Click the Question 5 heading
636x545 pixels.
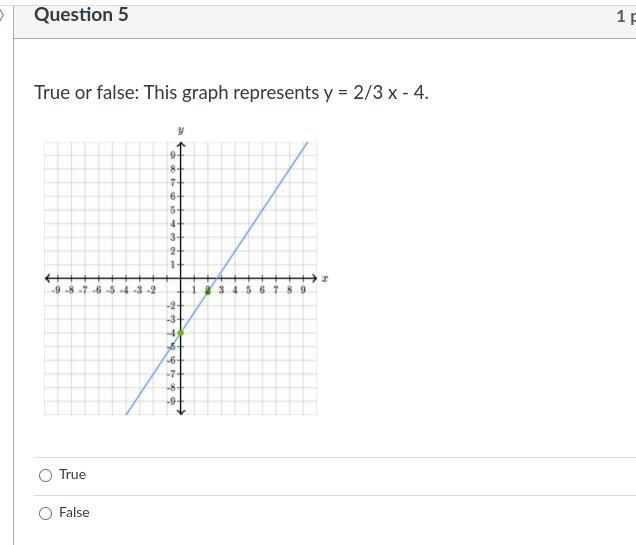(81, 15)
